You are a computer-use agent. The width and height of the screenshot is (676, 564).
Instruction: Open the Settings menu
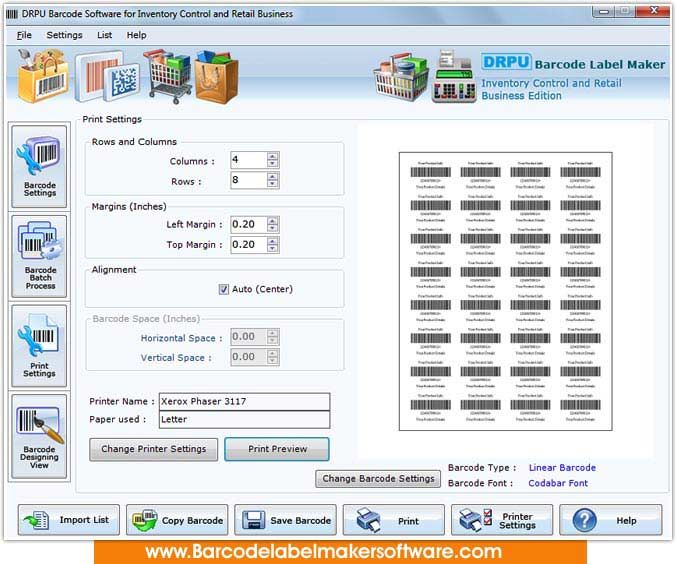pyautogui.click(x=64, y=35)
